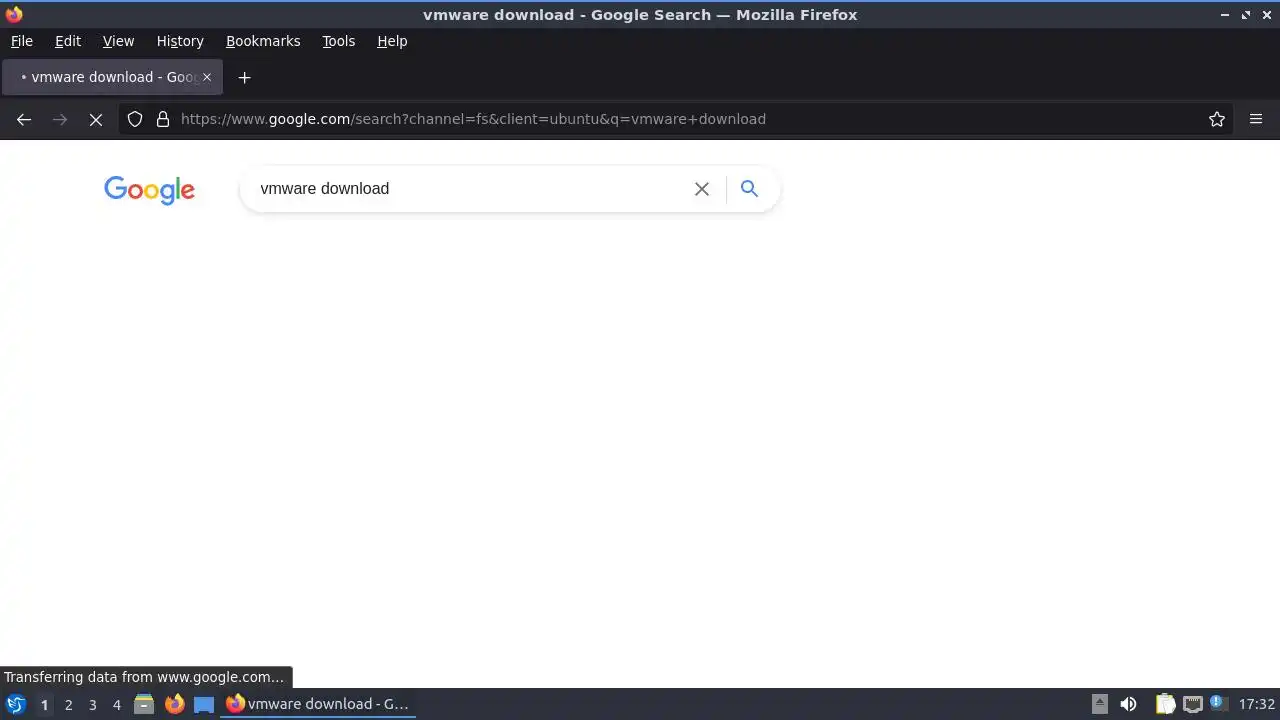This screenshot has width=1280, height=720.
Task: Open the View menu
Action: [118, 41]
